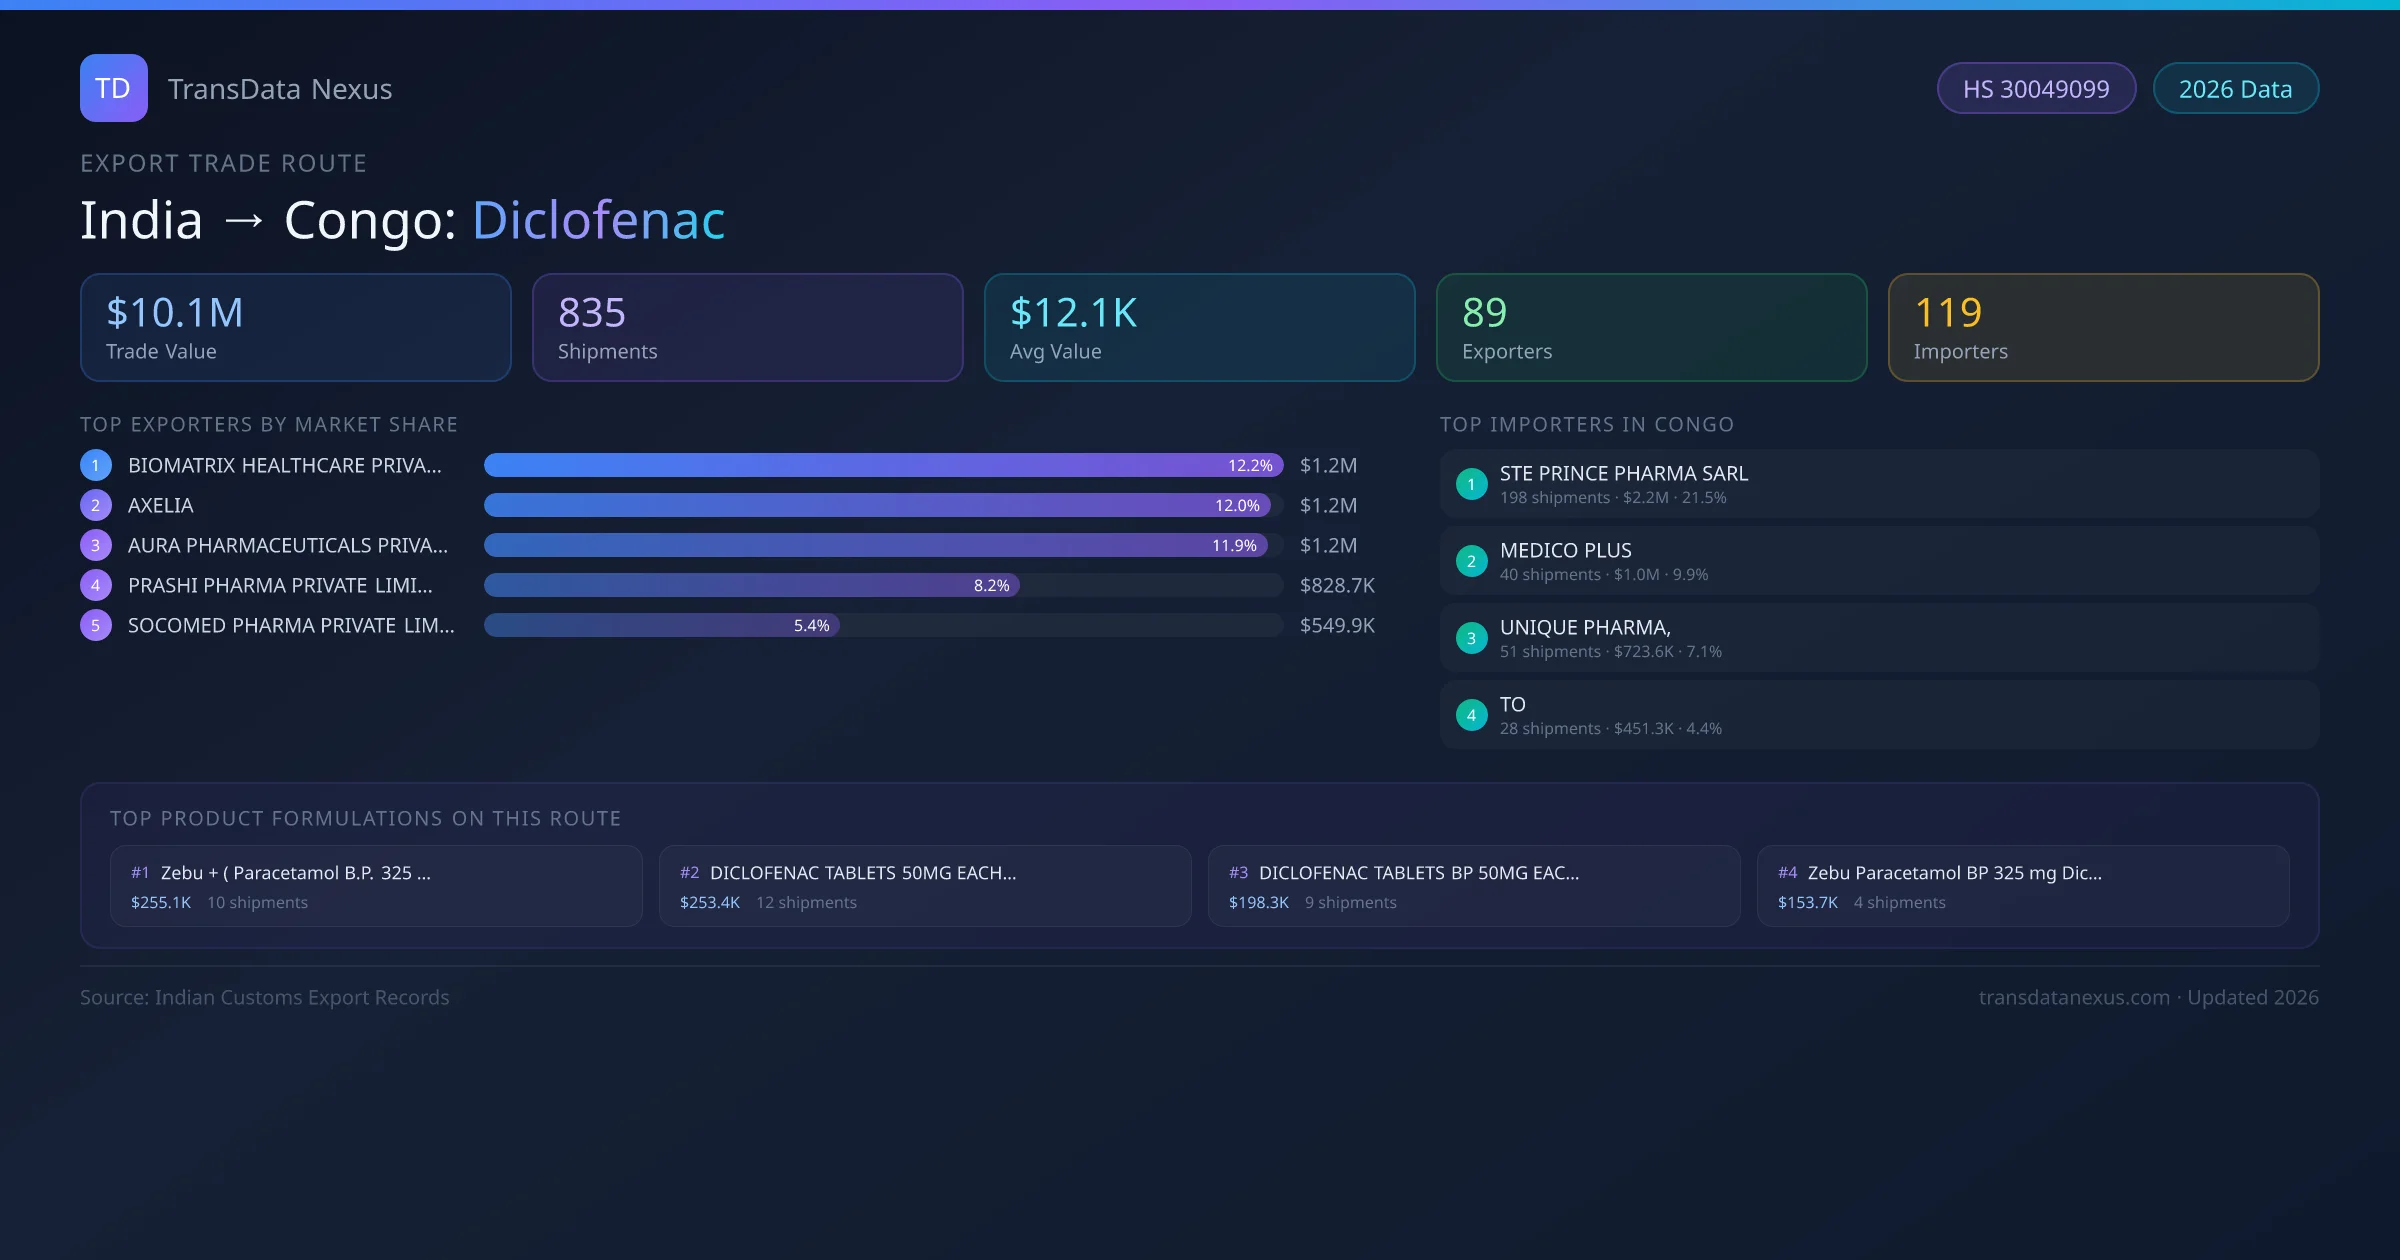Select the 835 Shipments stat card
Image resolution: width=2400 pixels, height=1260 pixels.
click(747, 328)
